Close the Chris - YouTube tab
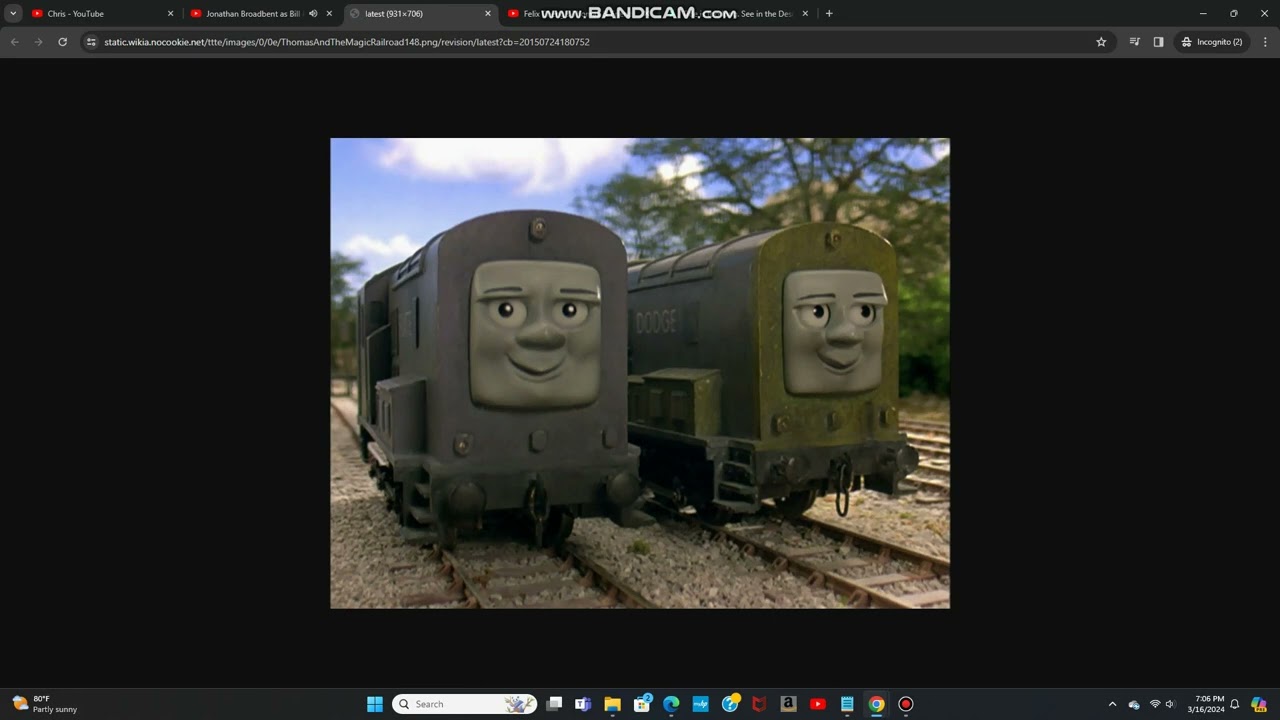The height and width of the screenshot is (720, 1280). [170, 14]
